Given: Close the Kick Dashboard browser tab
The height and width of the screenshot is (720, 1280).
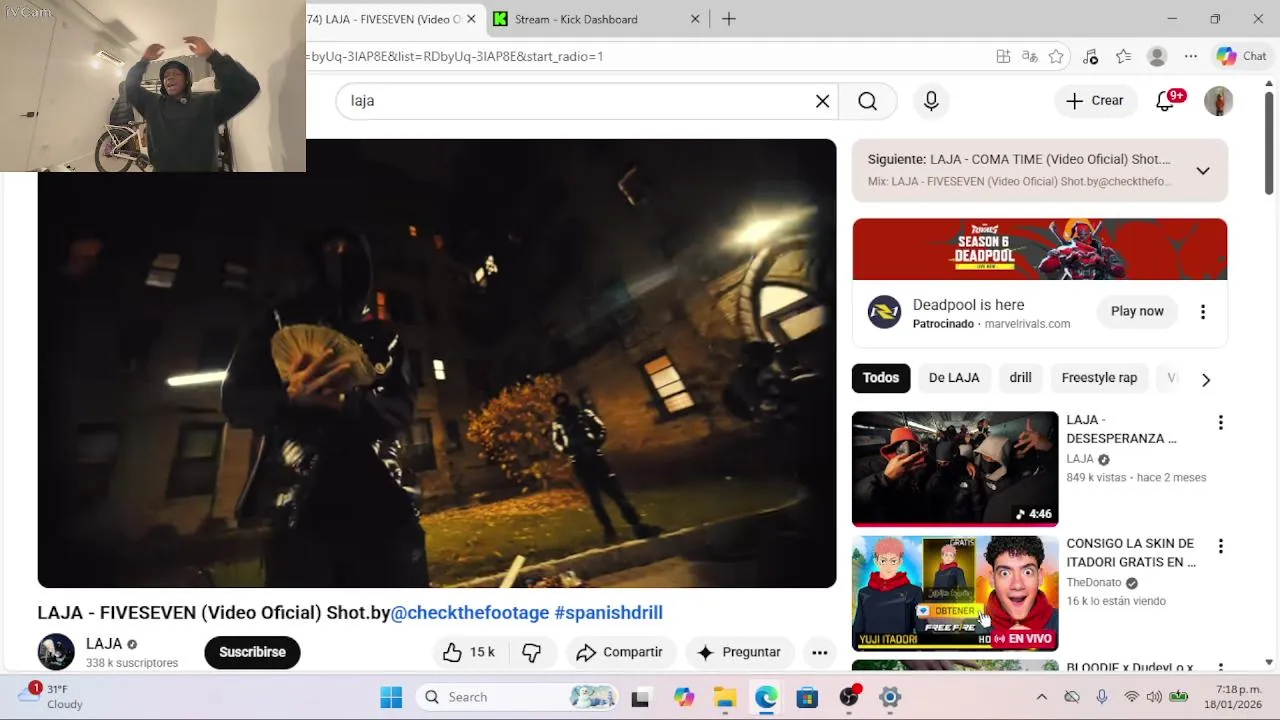Looking at the screenshot, I should pyautogui.click(x=696, y=19).
